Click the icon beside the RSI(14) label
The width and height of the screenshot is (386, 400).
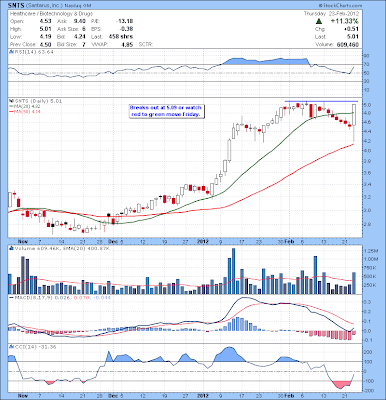click(11, 52)
